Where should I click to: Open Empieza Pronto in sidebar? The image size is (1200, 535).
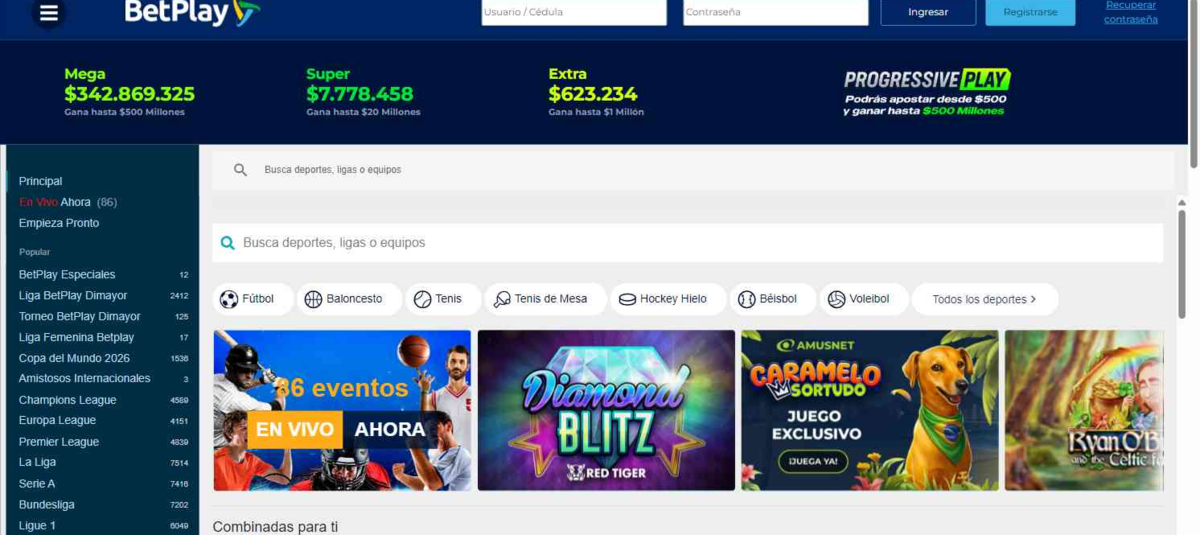tap(59, 223)
